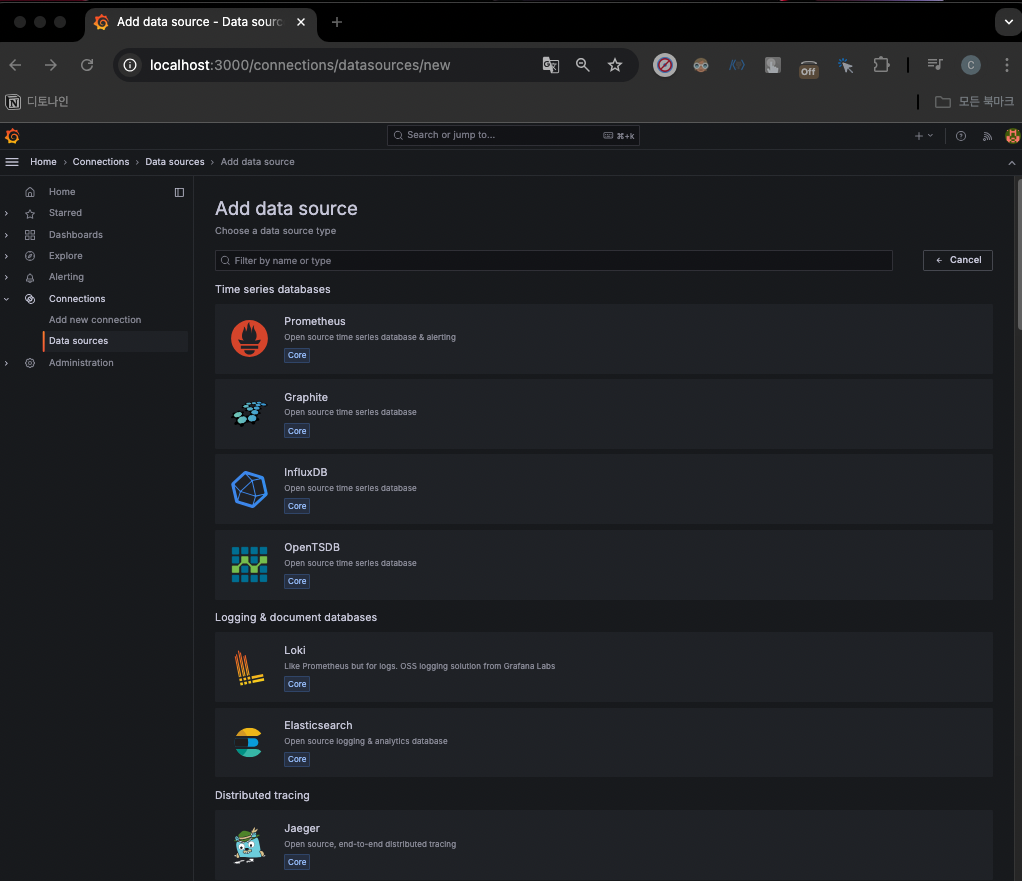Image resolution: width=1022 pixels, height=881 pixels.
Task: Expand the Explore section chevron
Action: 7,256
